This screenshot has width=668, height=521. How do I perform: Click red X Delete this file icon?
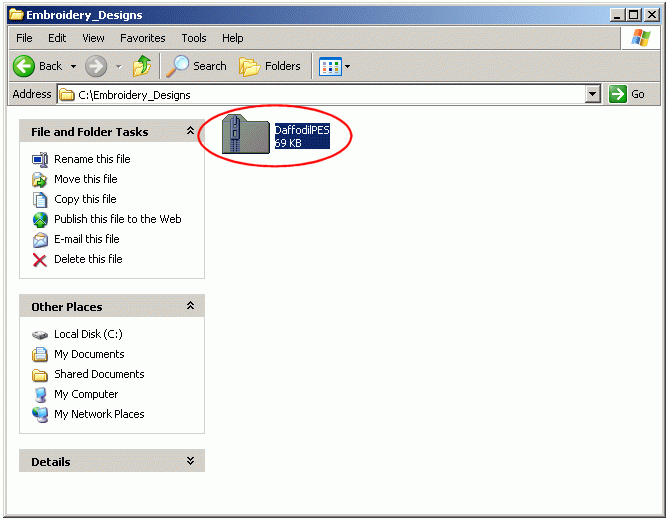(x=40, y=260)
